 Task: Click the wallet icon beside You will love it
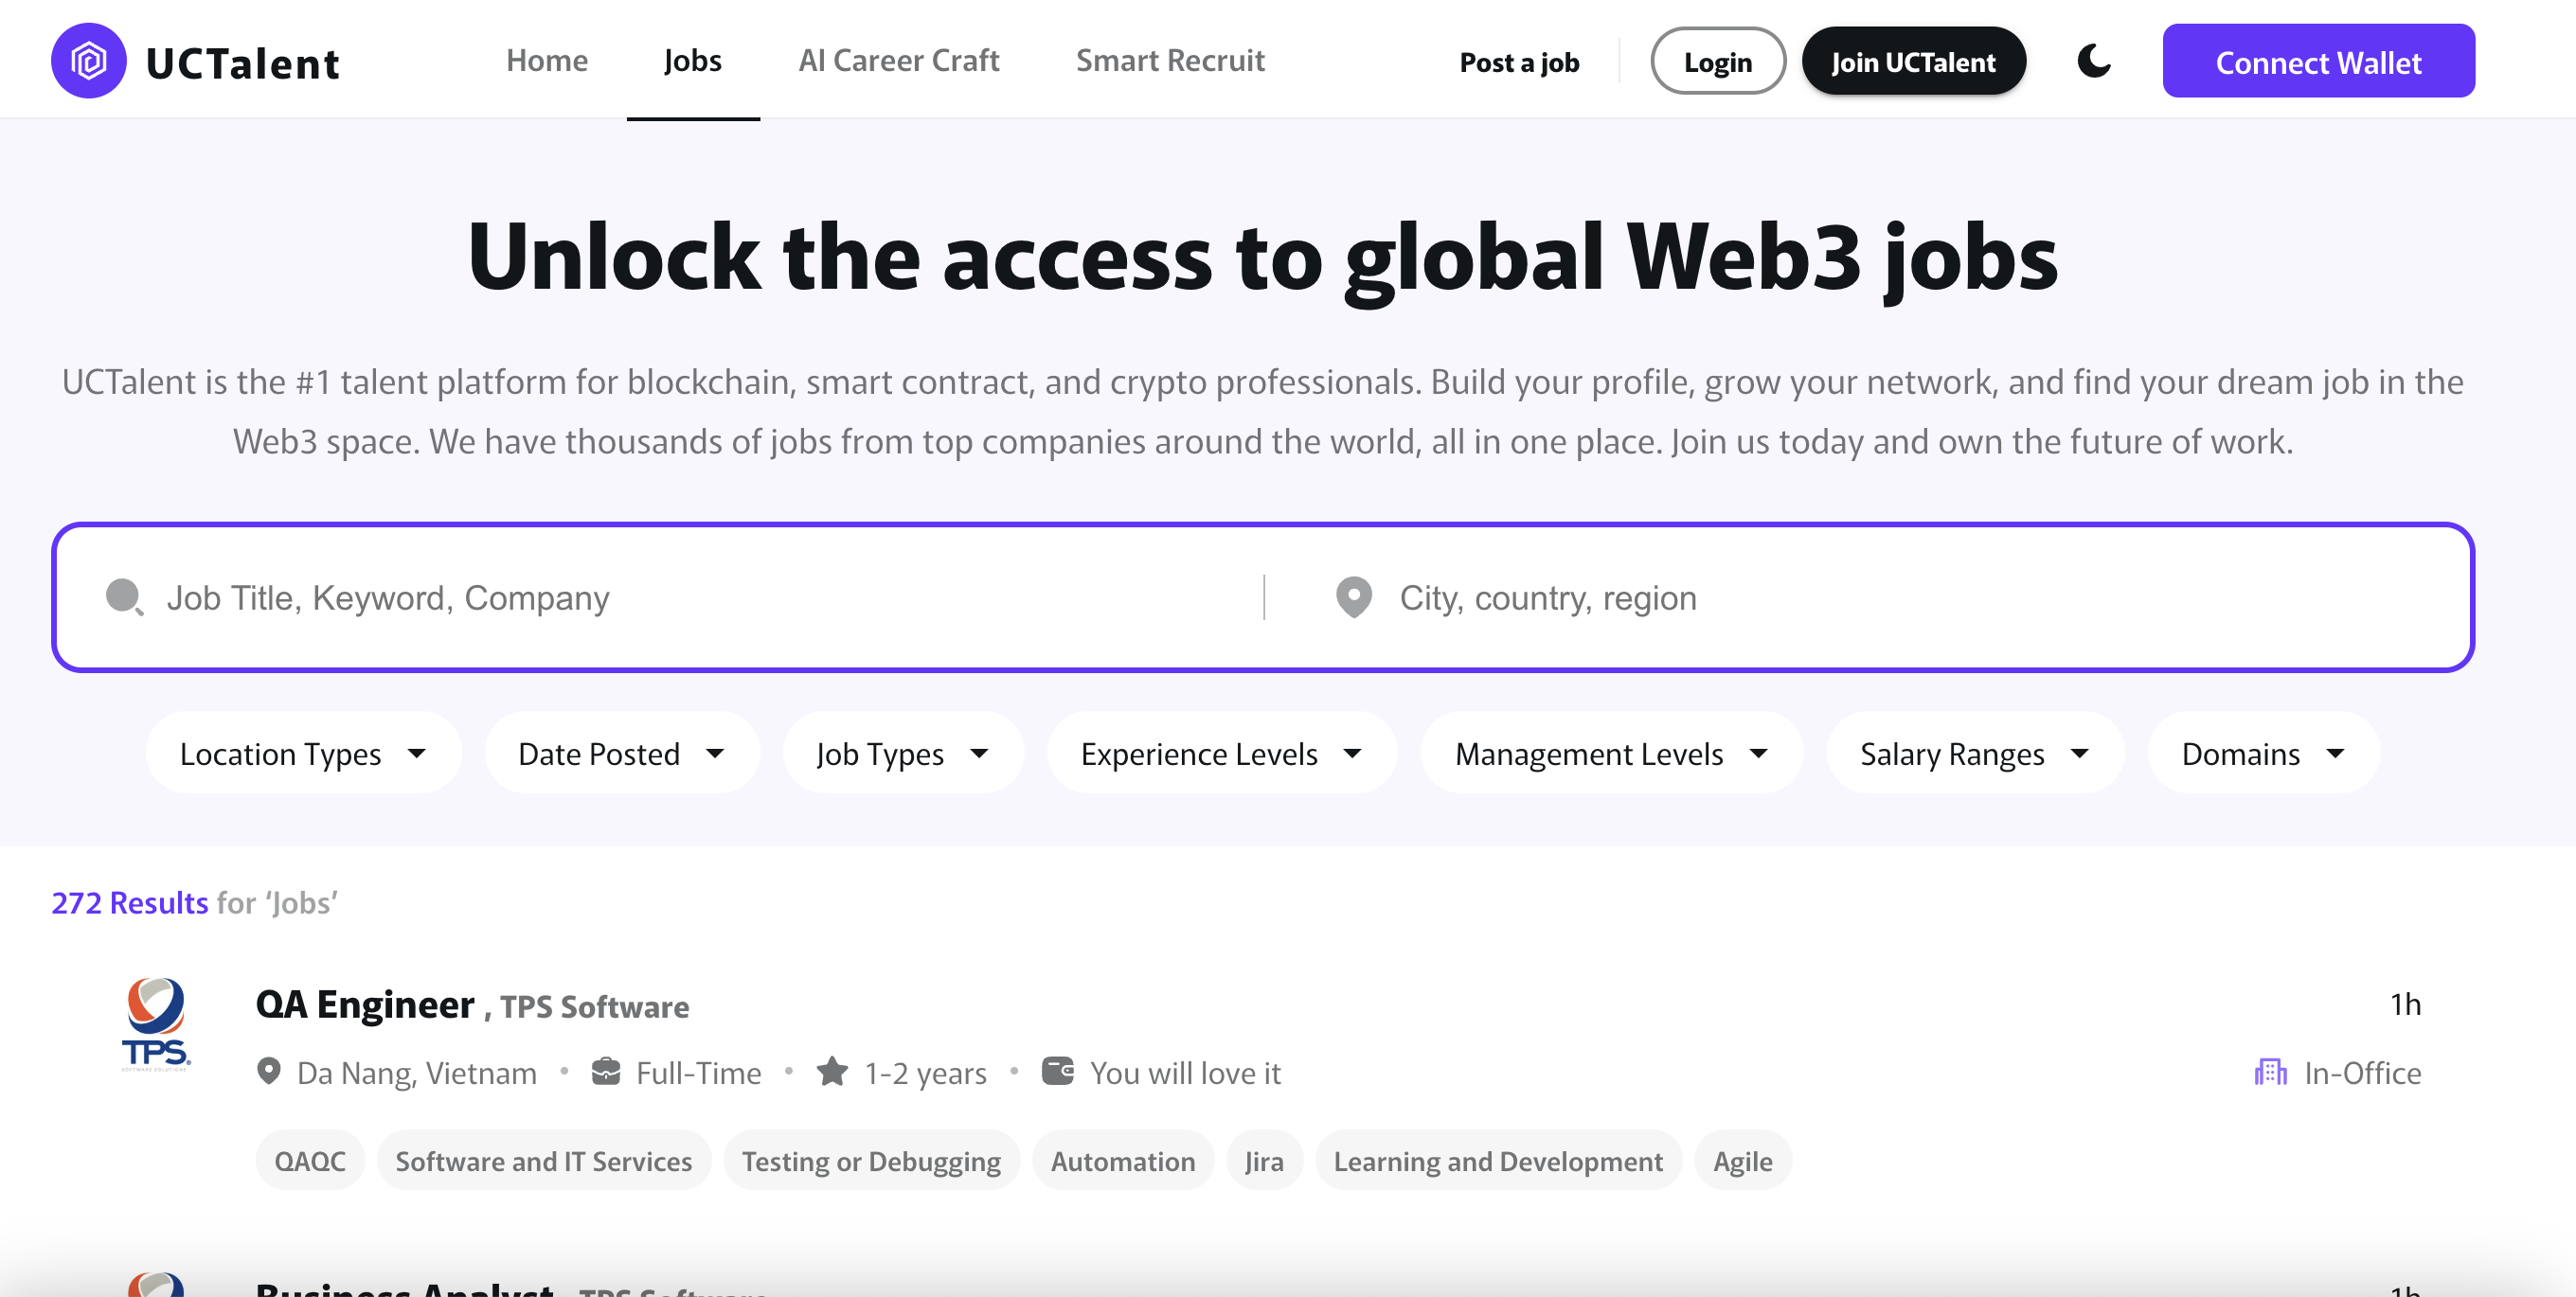pyautogui.click(x=1058, y=1071)
